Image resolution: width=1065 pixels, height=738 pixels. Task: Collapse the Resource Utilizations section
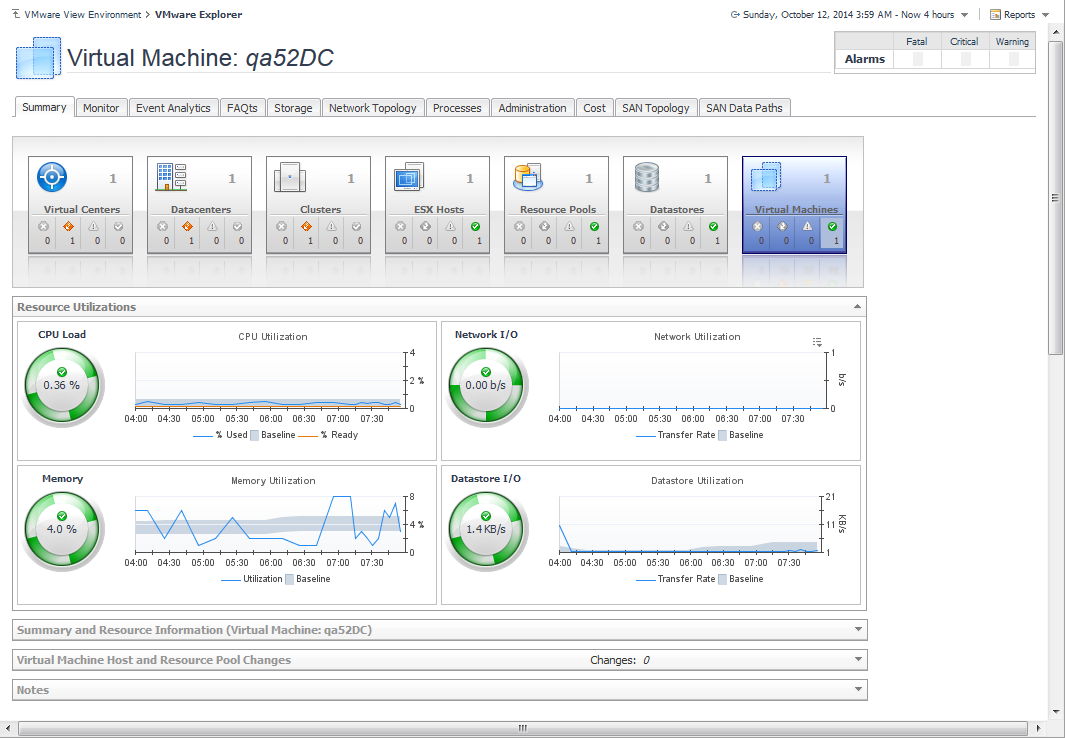(x=856, y=307)
